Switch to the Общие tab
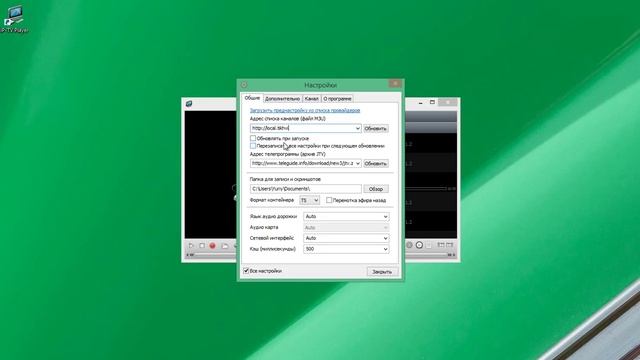Image resolution: width=640 pixels, height=360 pixels. (x=252, y=98)
